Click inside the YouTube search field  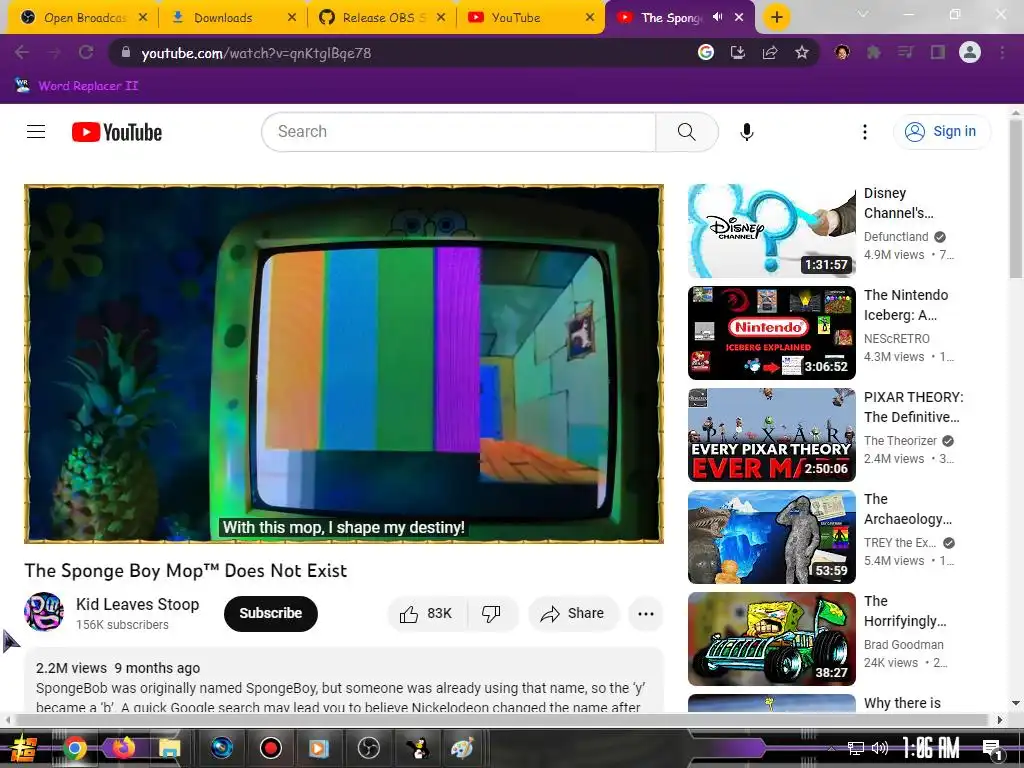pyautogui.click(x=458, y=132)
